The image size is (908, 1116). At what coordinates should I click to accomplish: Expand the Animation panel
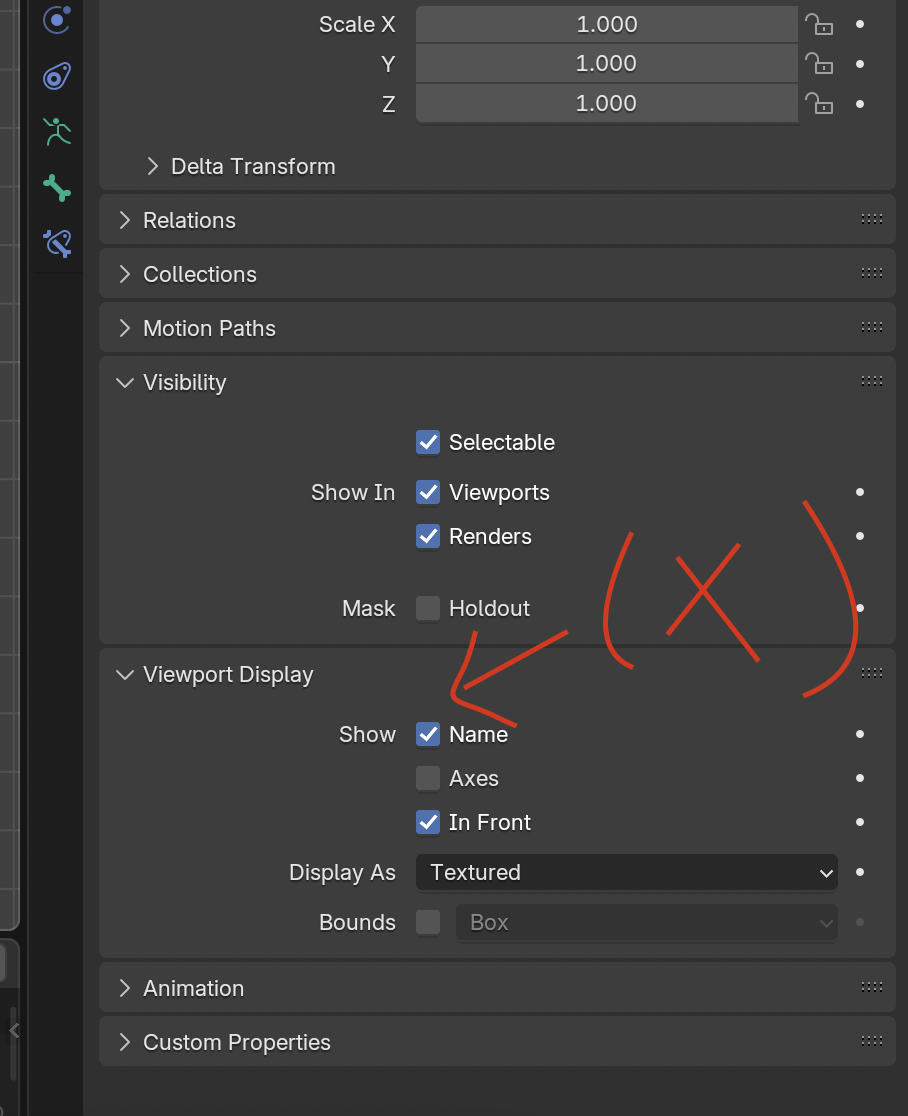coord(125,988)
